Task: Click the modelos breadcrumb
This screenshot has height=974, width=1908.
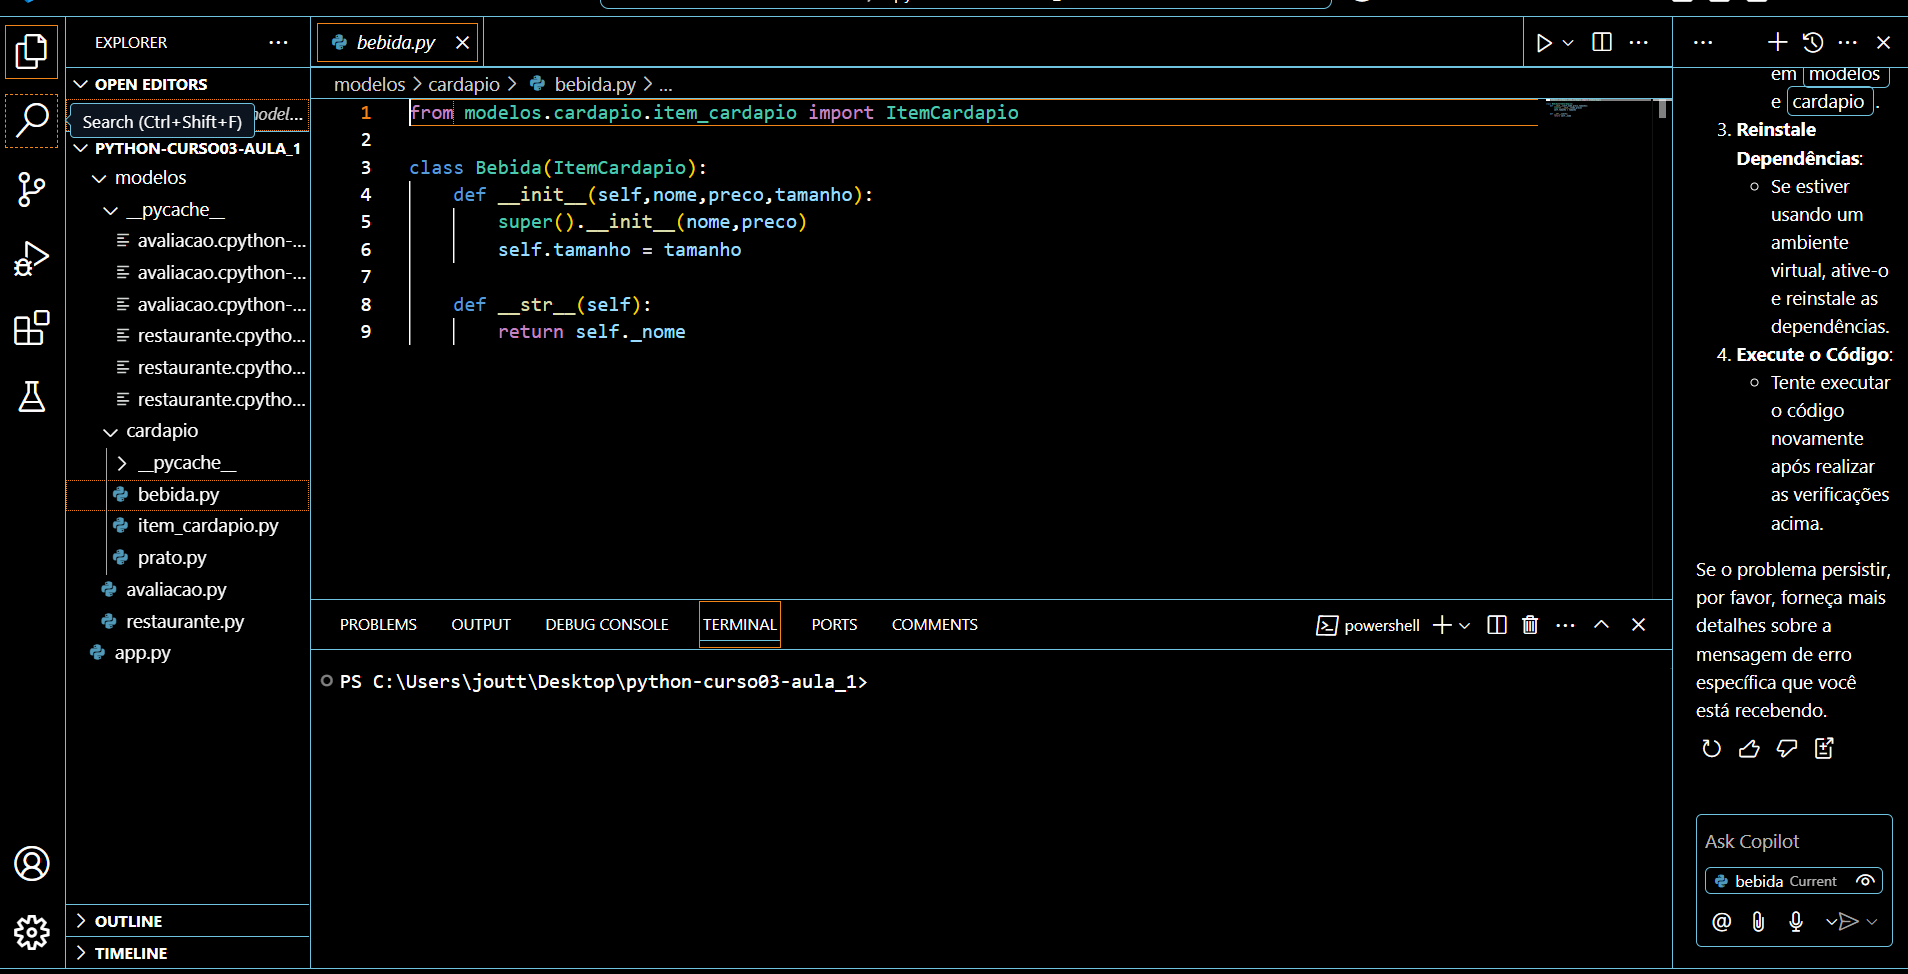Action: tap(369, 85)
